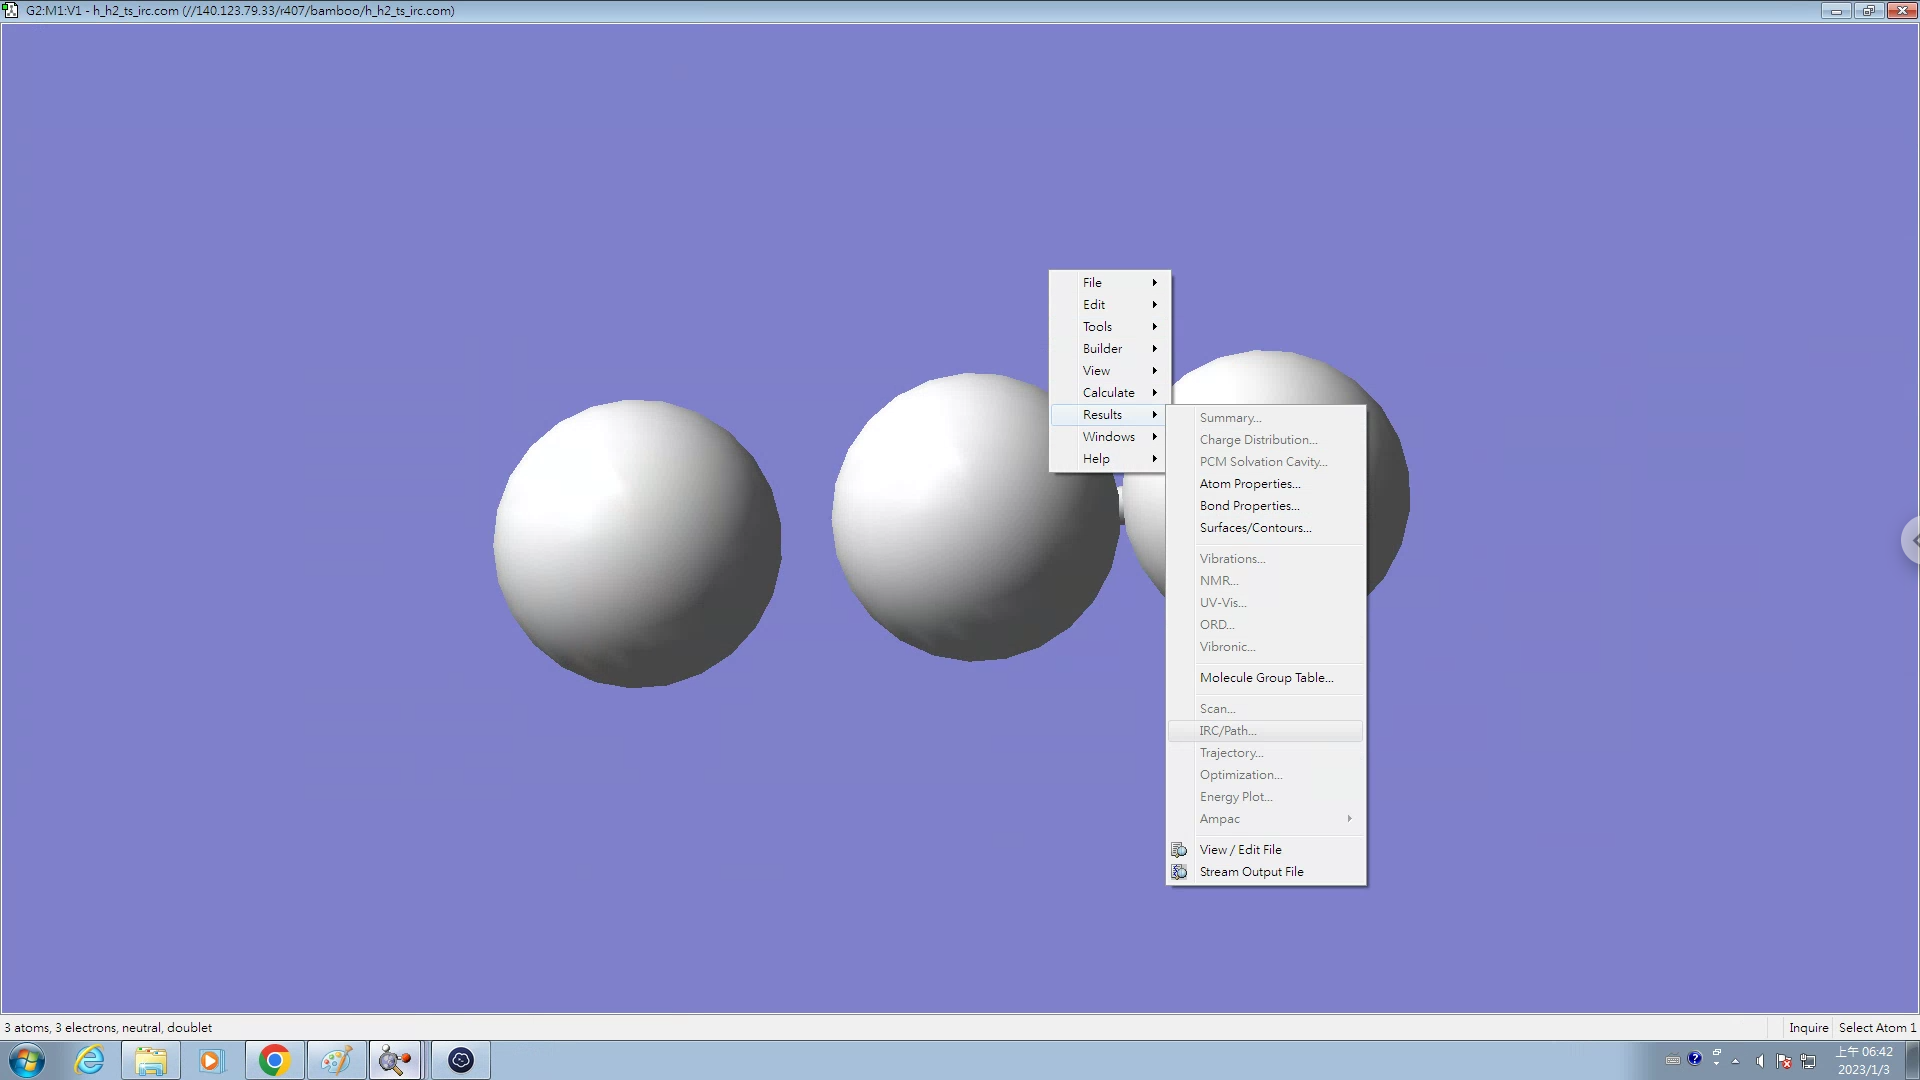Open Summary results
The image size is (1920, 1080).
pos(1265,418)
